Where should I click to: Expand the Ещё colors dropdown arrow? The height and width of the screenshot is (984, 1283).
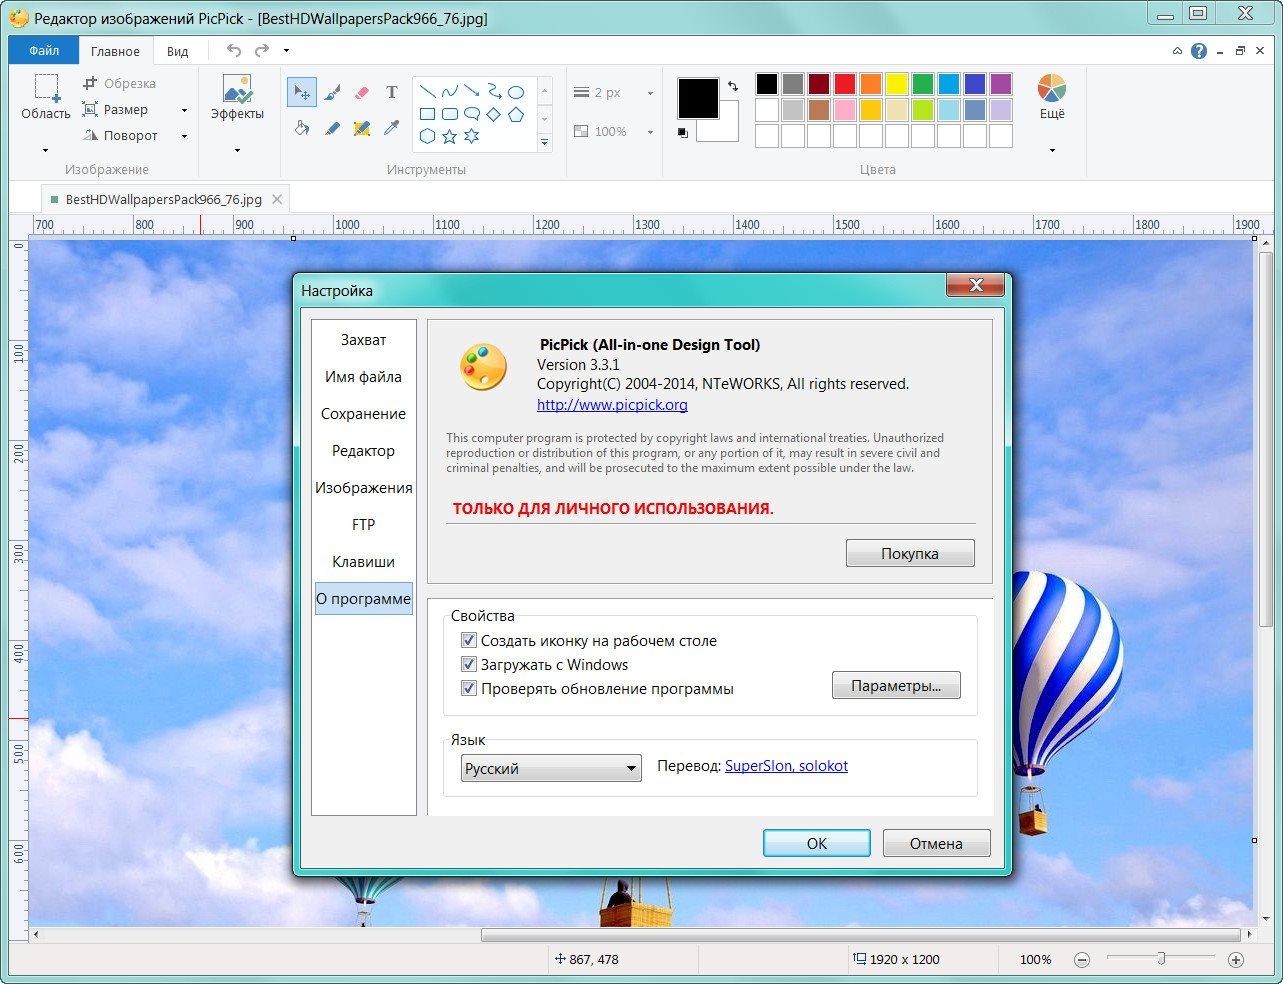pyautogui.click(x=1052, y=150)
